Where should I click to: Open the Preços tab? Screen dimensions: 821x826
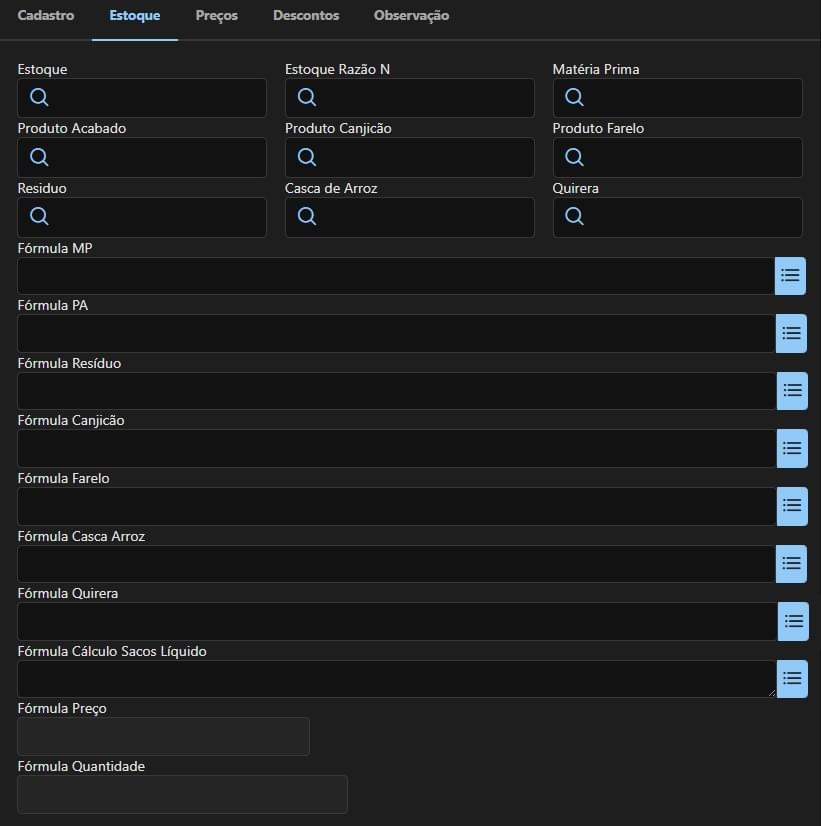217,16
